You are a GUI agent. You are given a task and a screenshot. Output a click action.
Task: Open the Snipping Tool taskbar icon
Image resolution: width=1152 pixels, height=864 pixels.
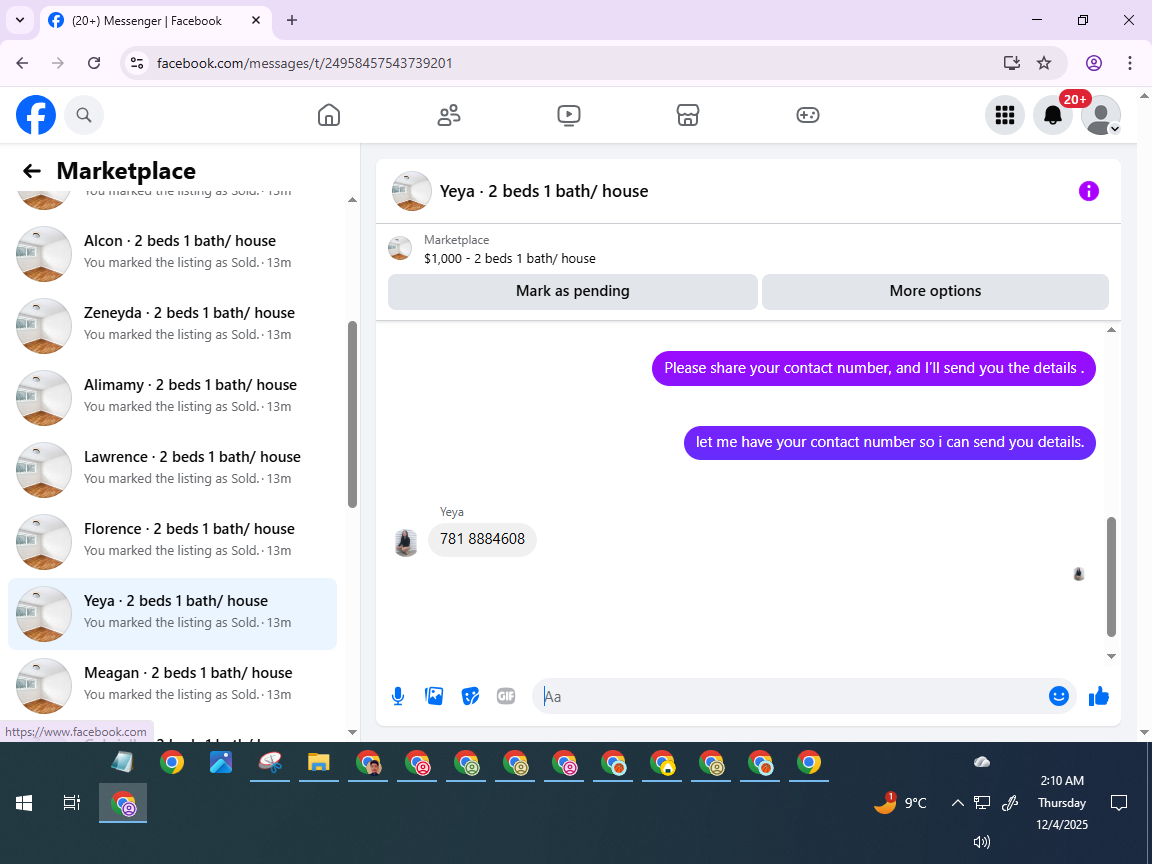click(x=270, y=763)
